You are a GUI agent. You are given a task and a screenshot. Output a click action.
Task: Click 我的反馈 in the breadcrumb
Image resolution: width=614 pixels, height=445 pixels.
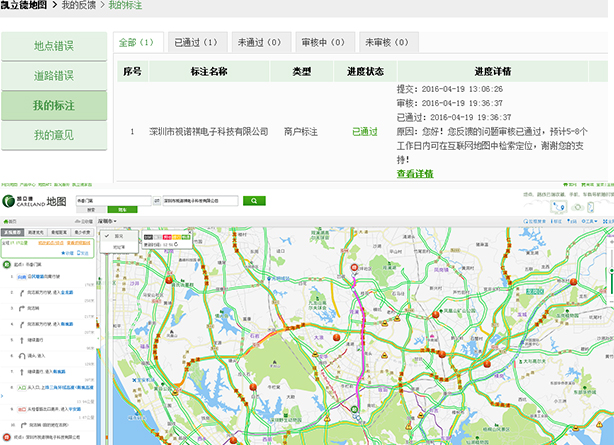tap(79, 5)
